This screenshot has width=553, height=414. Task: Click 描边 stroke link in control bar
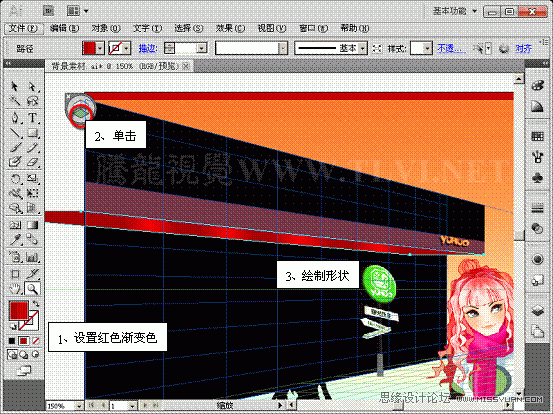(x=148, y=48)
